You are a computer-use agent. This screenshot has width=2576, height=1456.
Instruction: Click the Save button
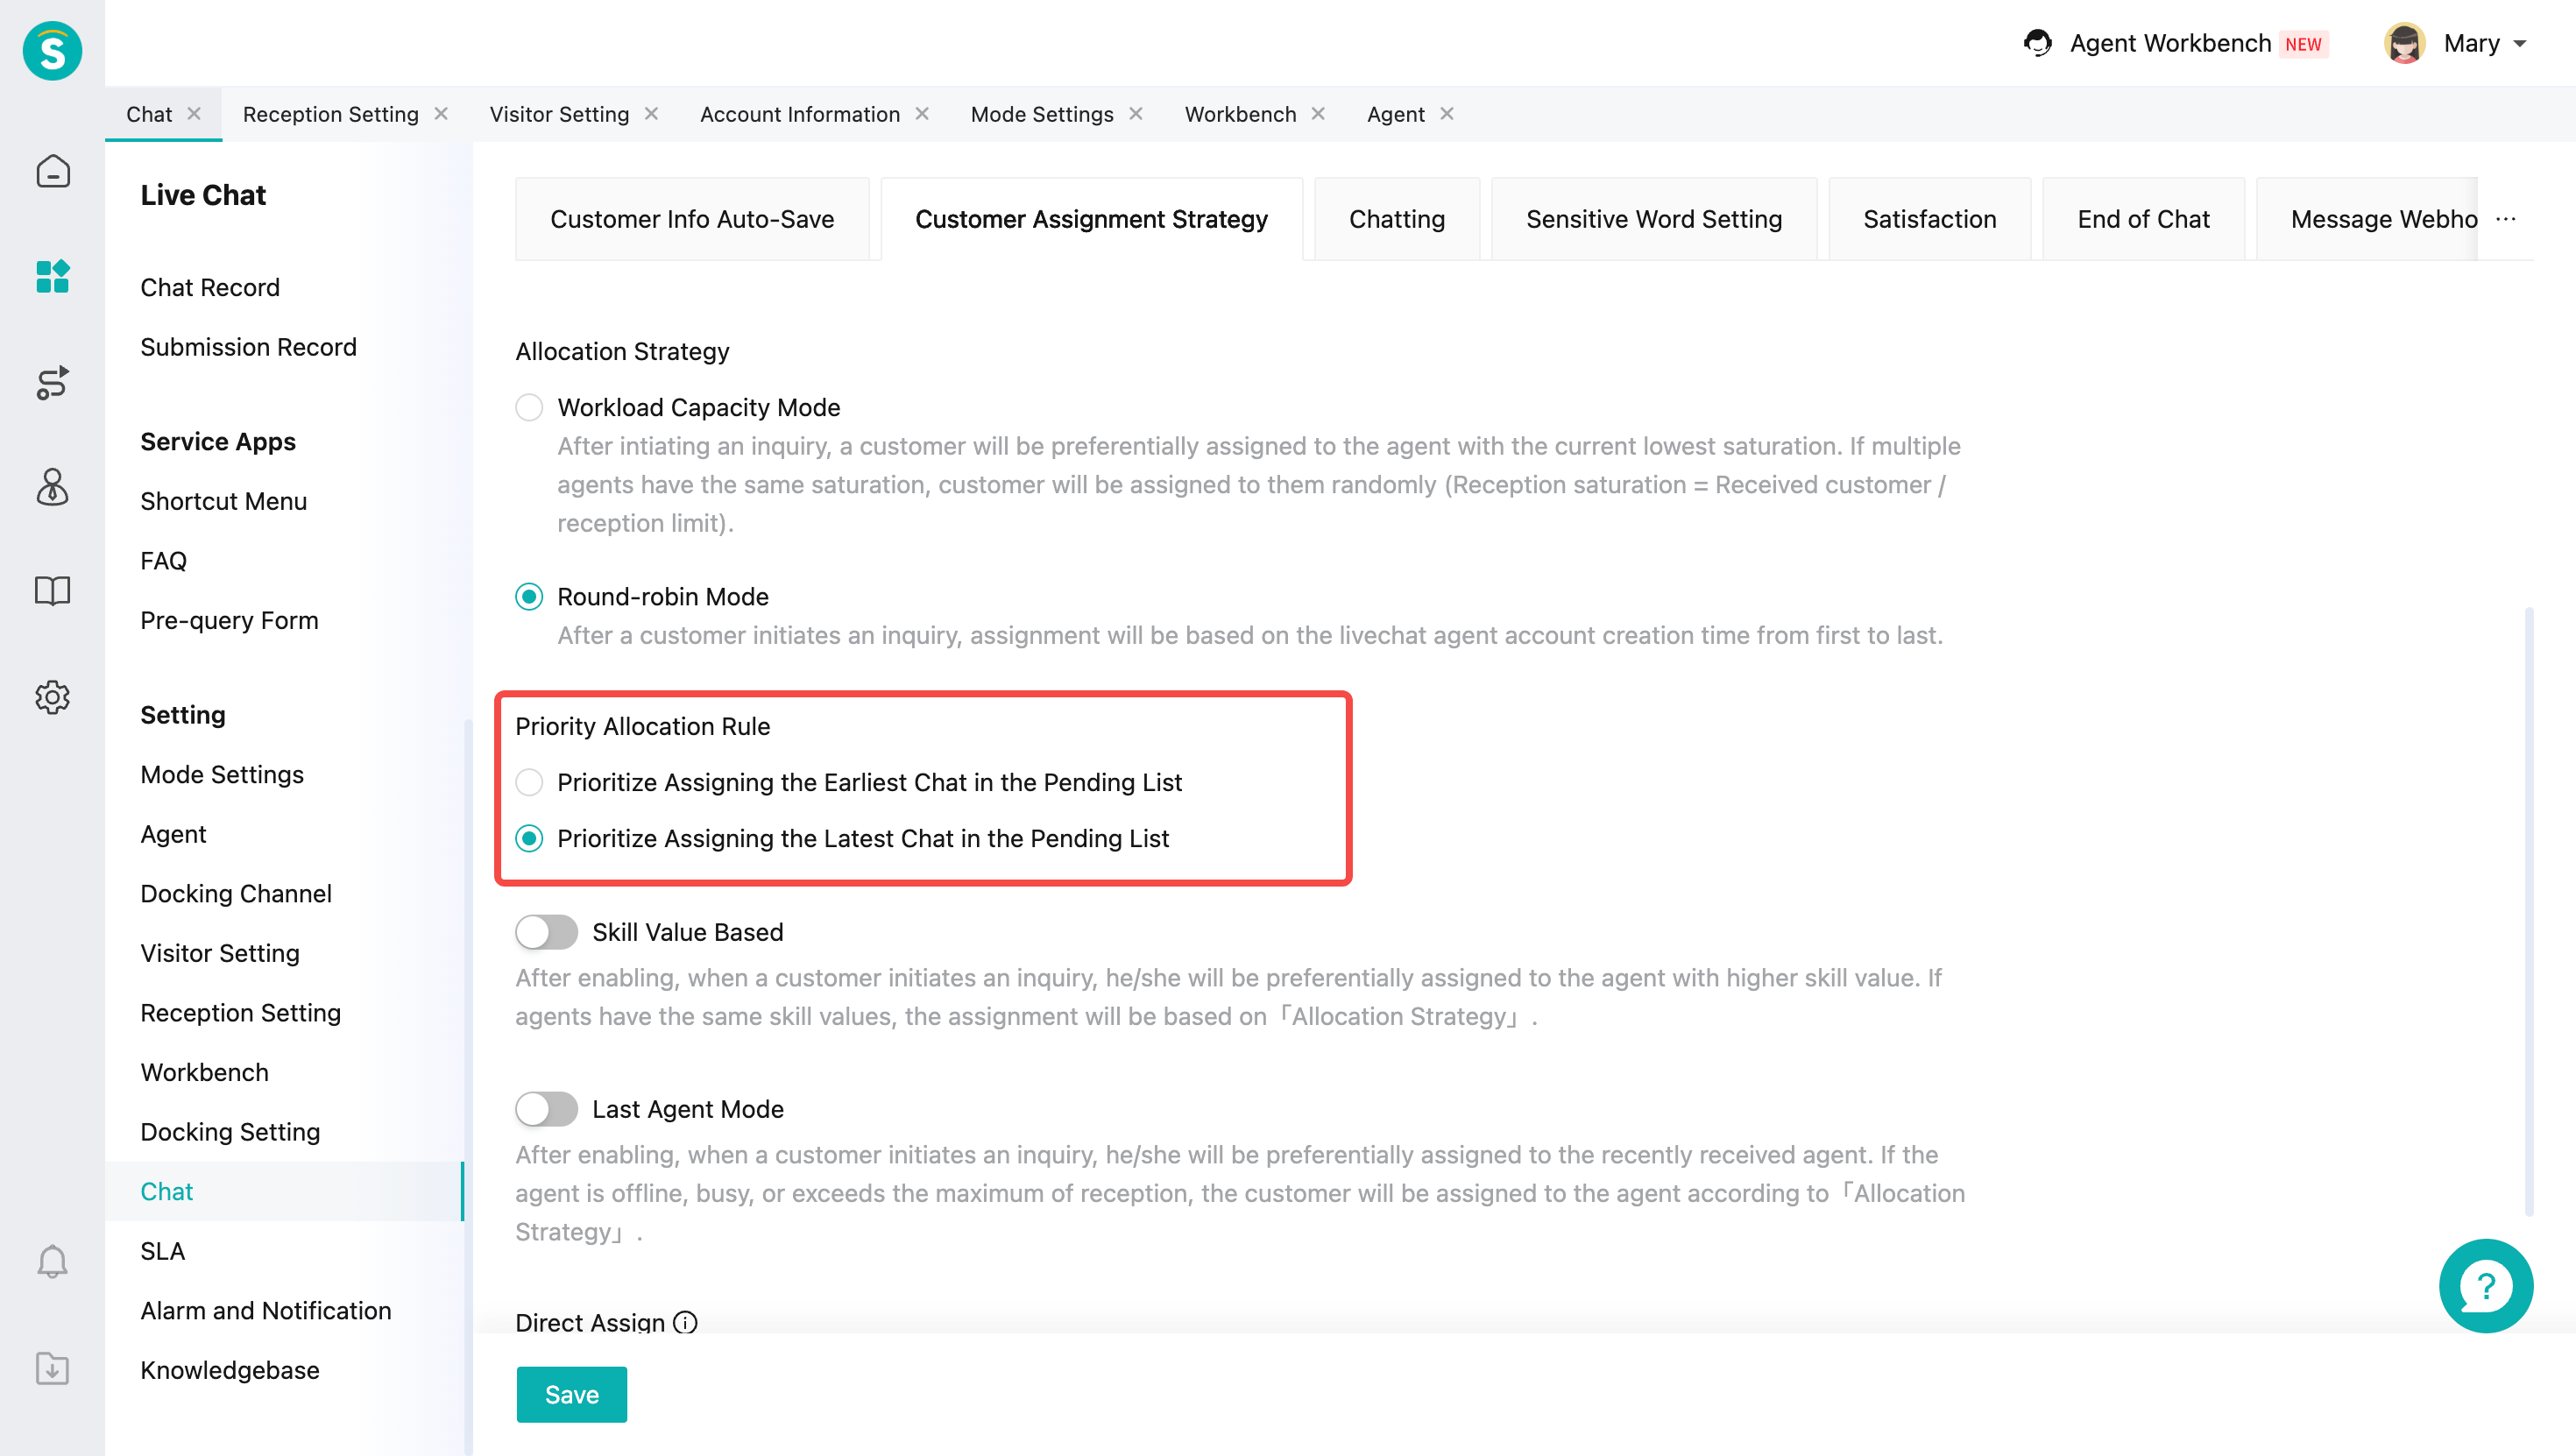(x=571, y=1394)
